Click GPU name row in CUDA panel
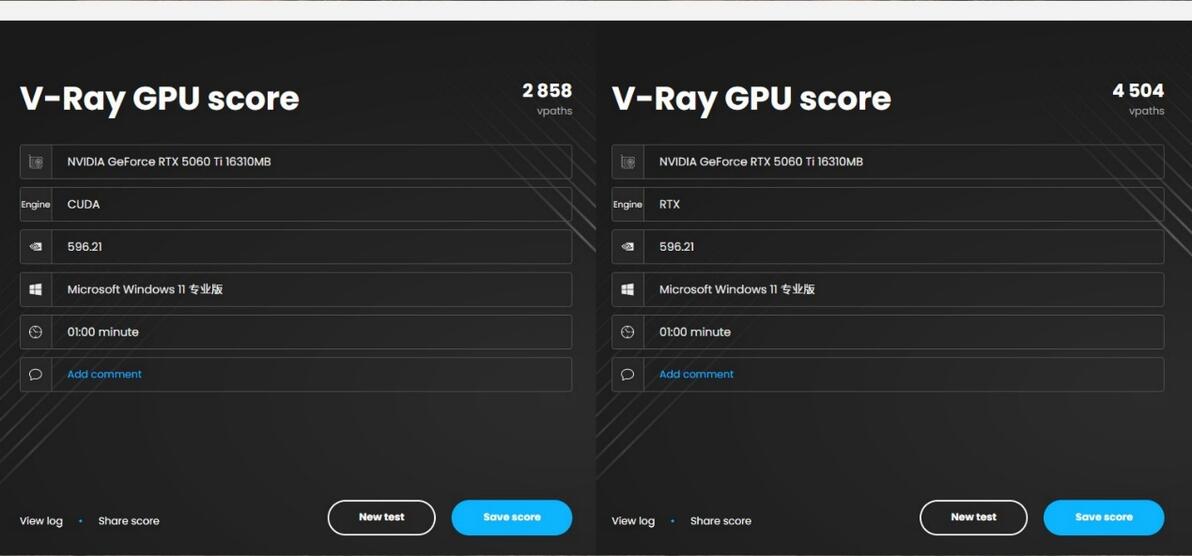Screen dimensions: 1192x556 [x=296, y=162]
